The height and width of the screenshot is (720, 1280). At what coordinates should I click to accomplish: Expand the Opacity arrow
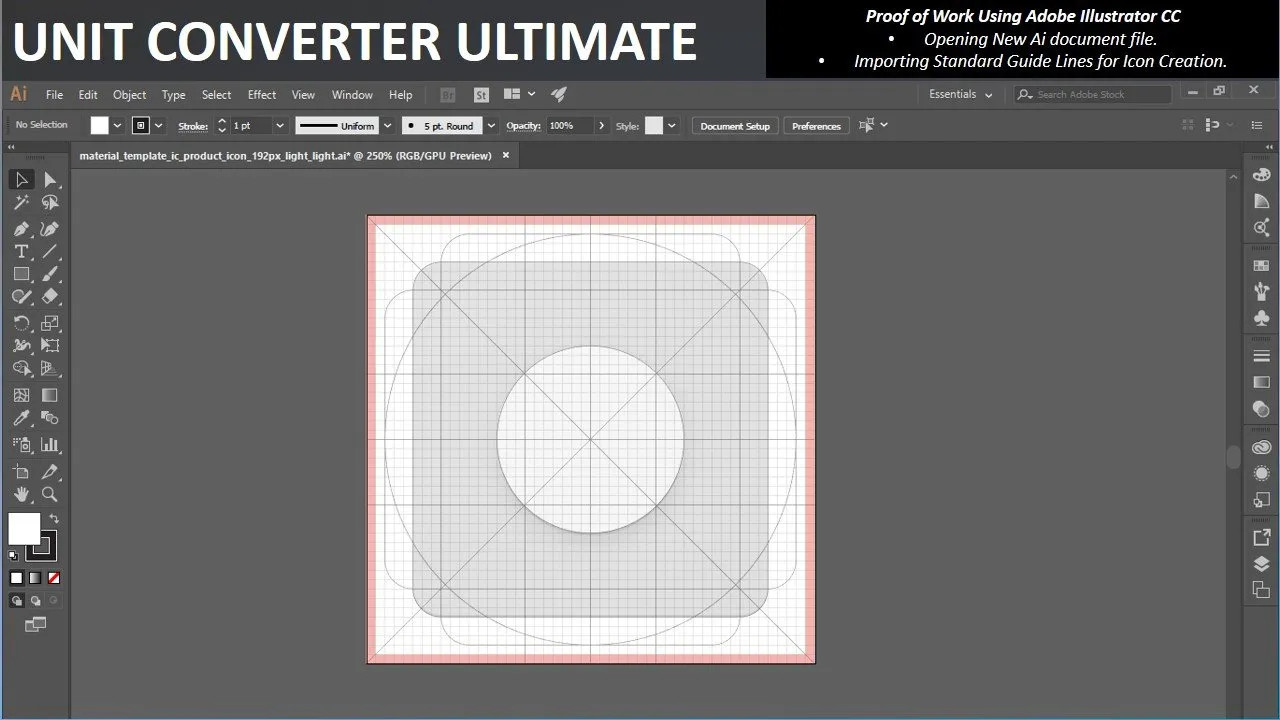[x=601, y=126]
